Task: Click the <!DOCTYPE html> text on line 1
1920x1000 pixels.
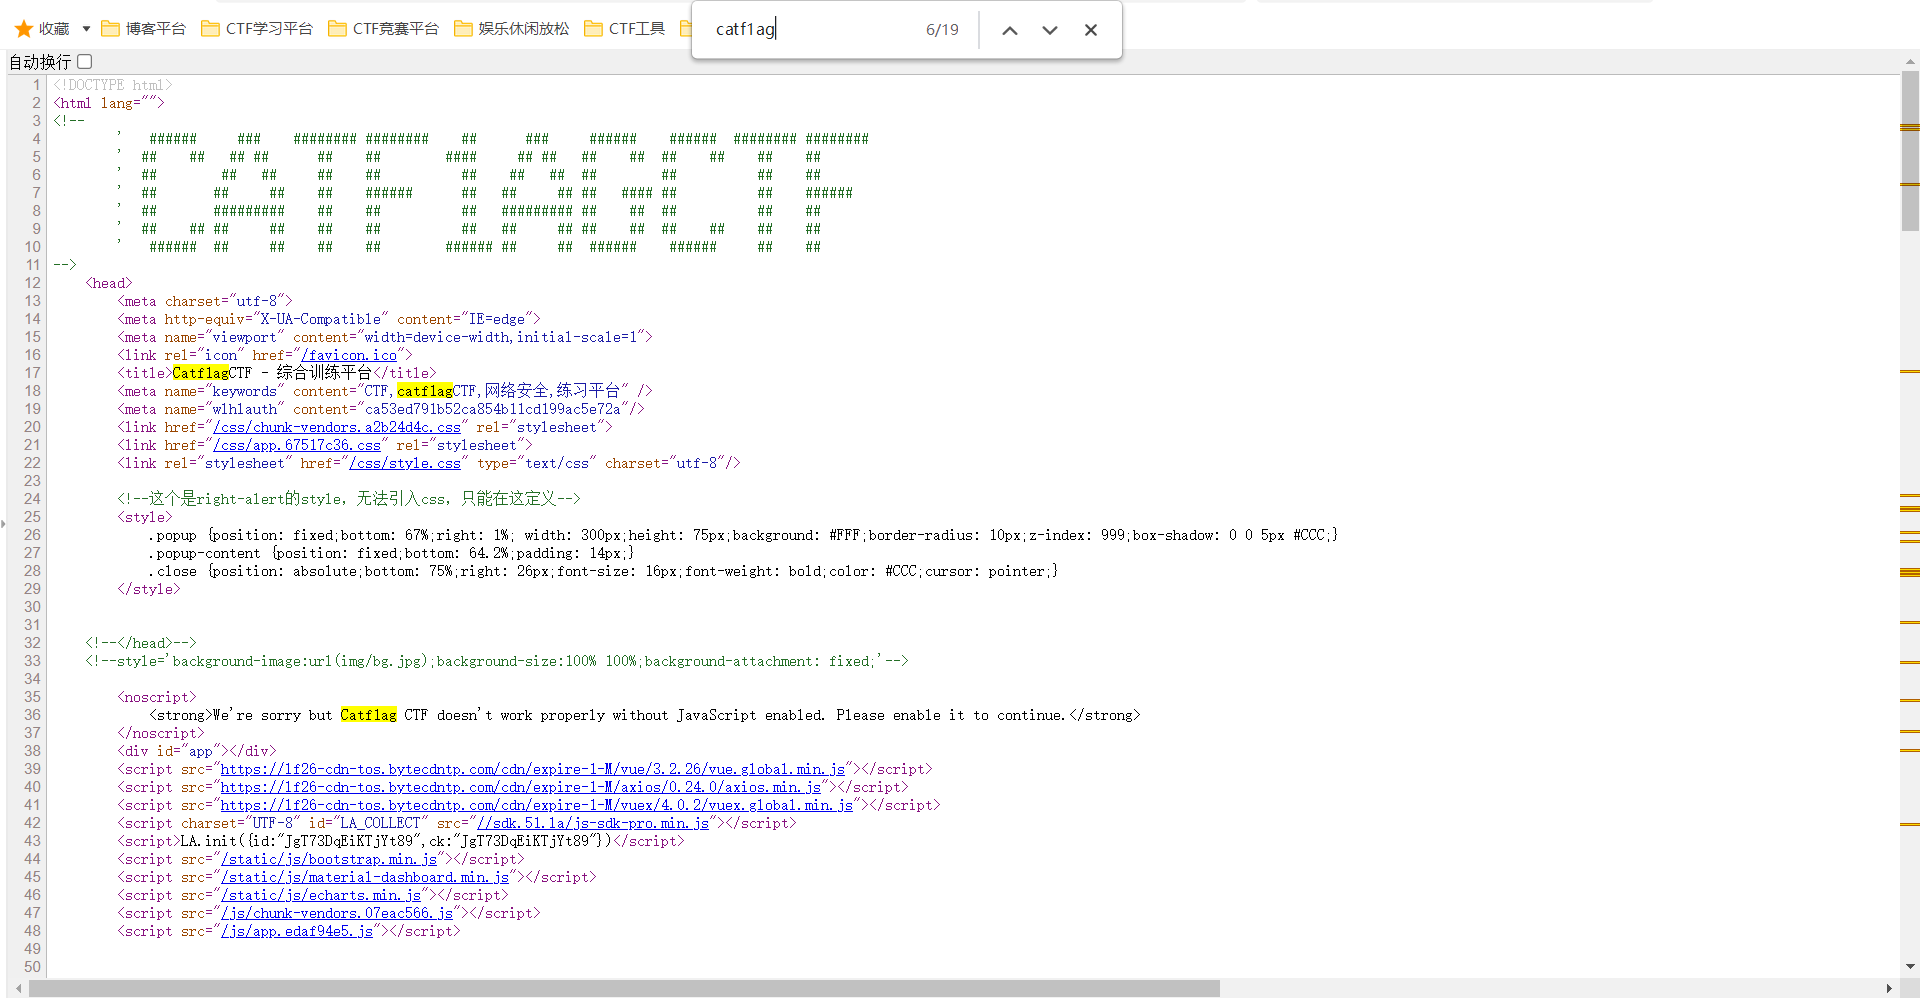Action: pos(113,85)
